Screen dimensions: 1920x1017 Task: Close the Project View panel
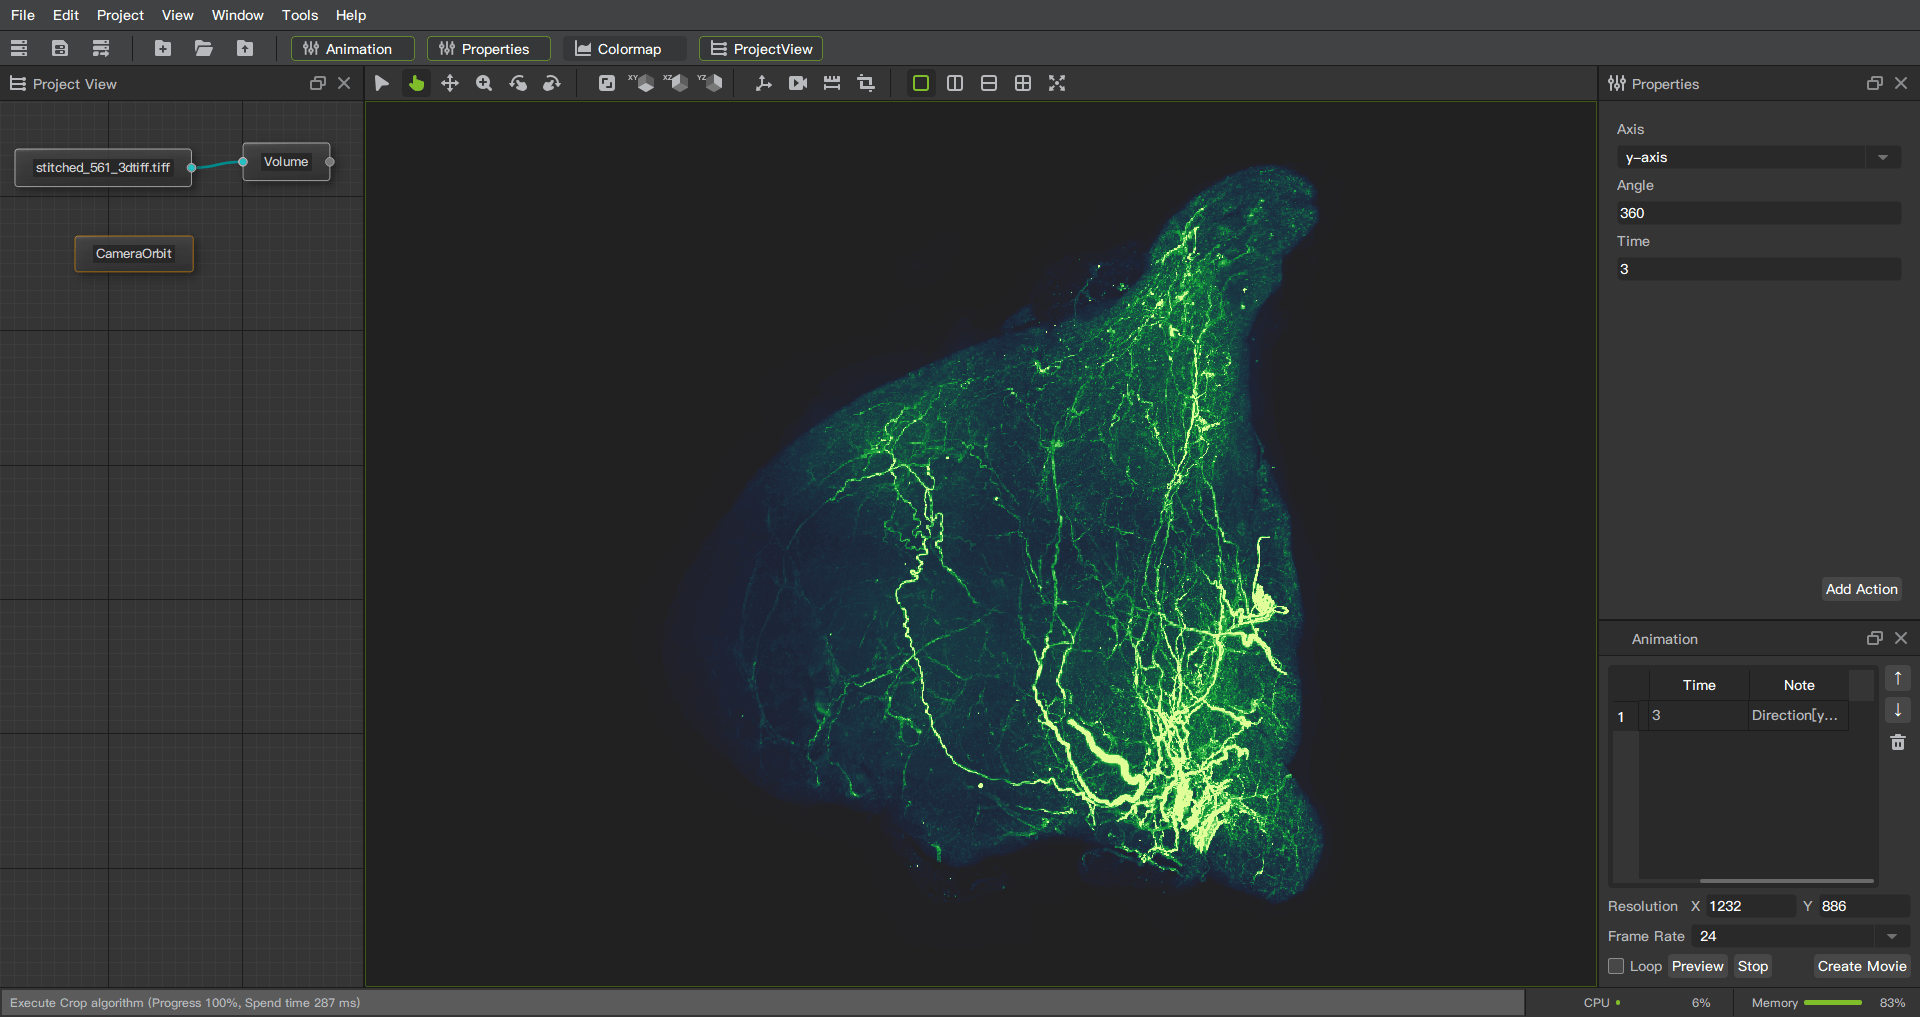pyautogui.click(x=344, y=84)
